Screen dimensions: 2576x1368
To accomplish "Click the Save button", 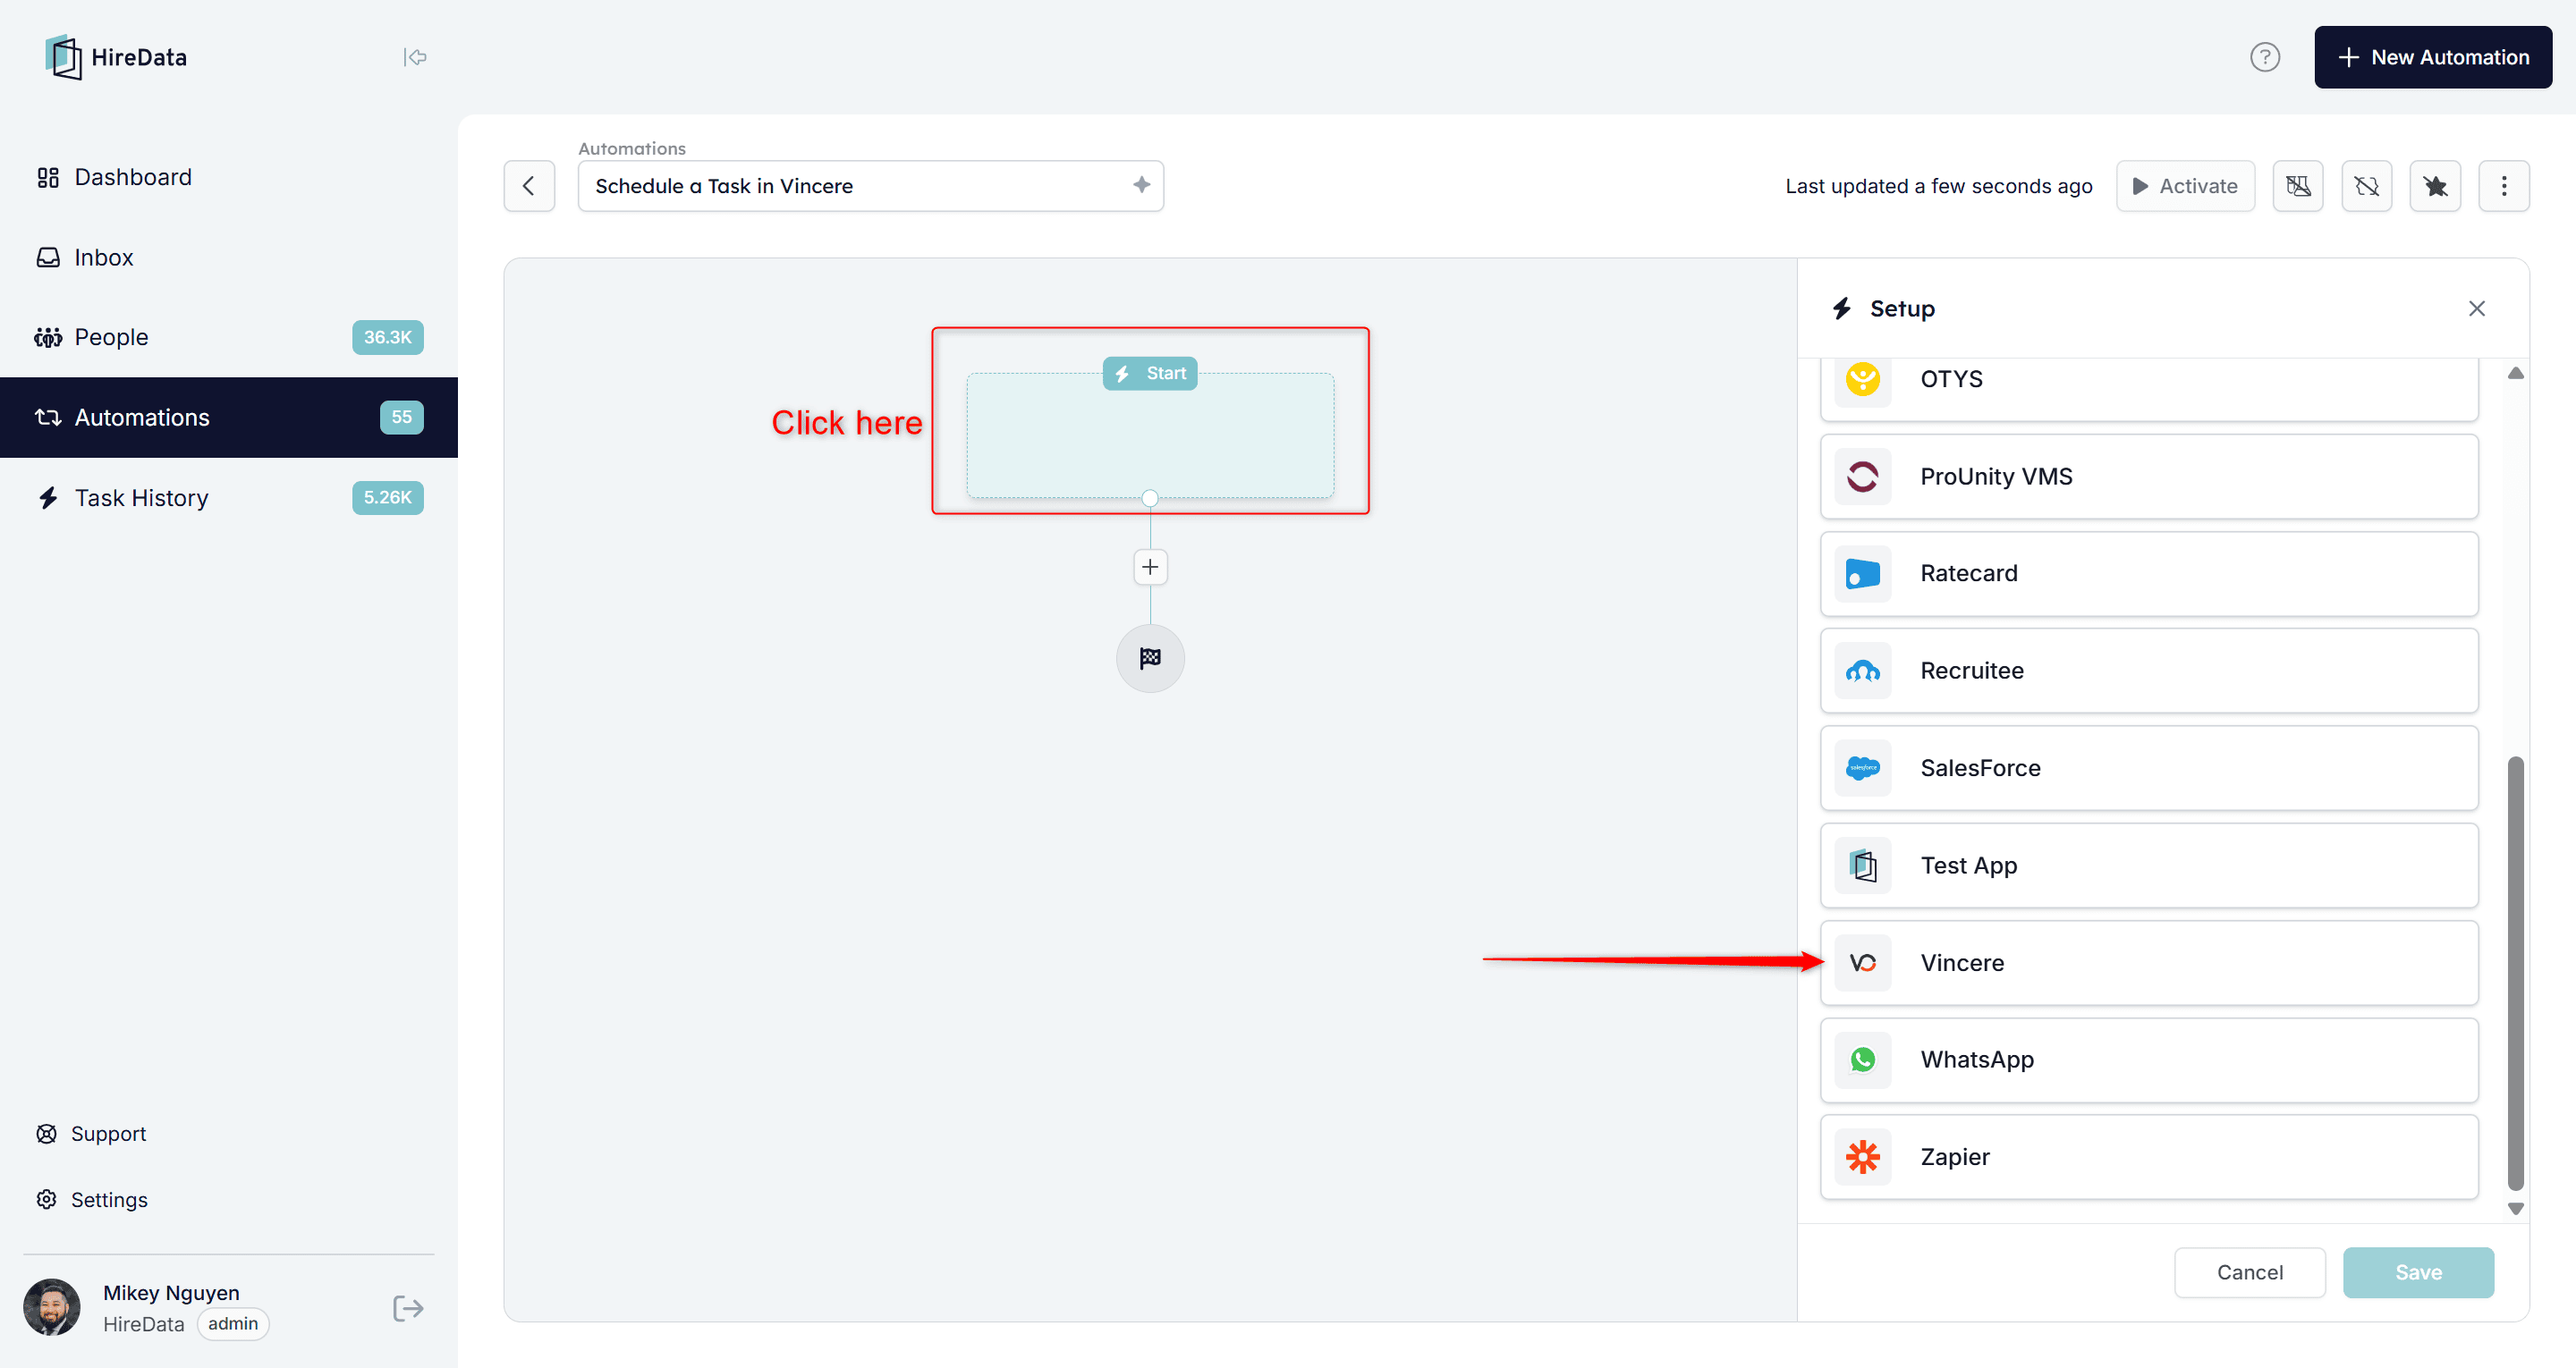I will coord(2418,1272).
